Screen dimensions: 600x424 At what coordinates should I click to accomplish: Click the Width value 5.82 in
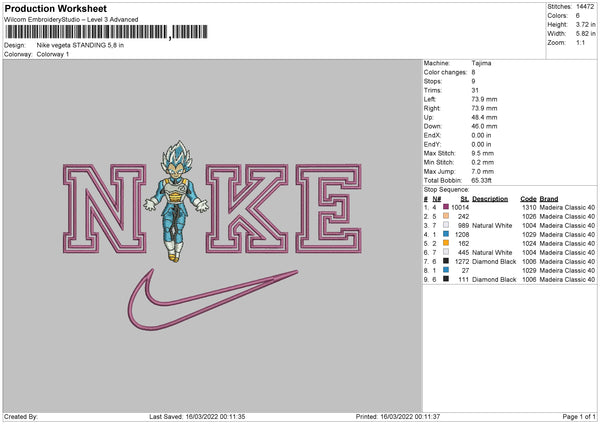click(x=585, y=34)
